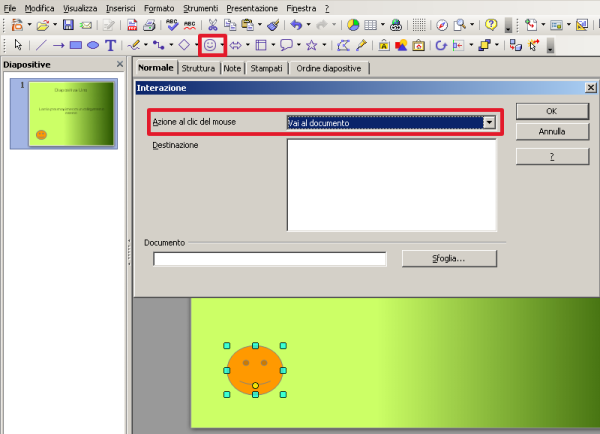The image size is (600, 434).
Task: Click the Rotate tool icon
Action: [x=440, y=45]
